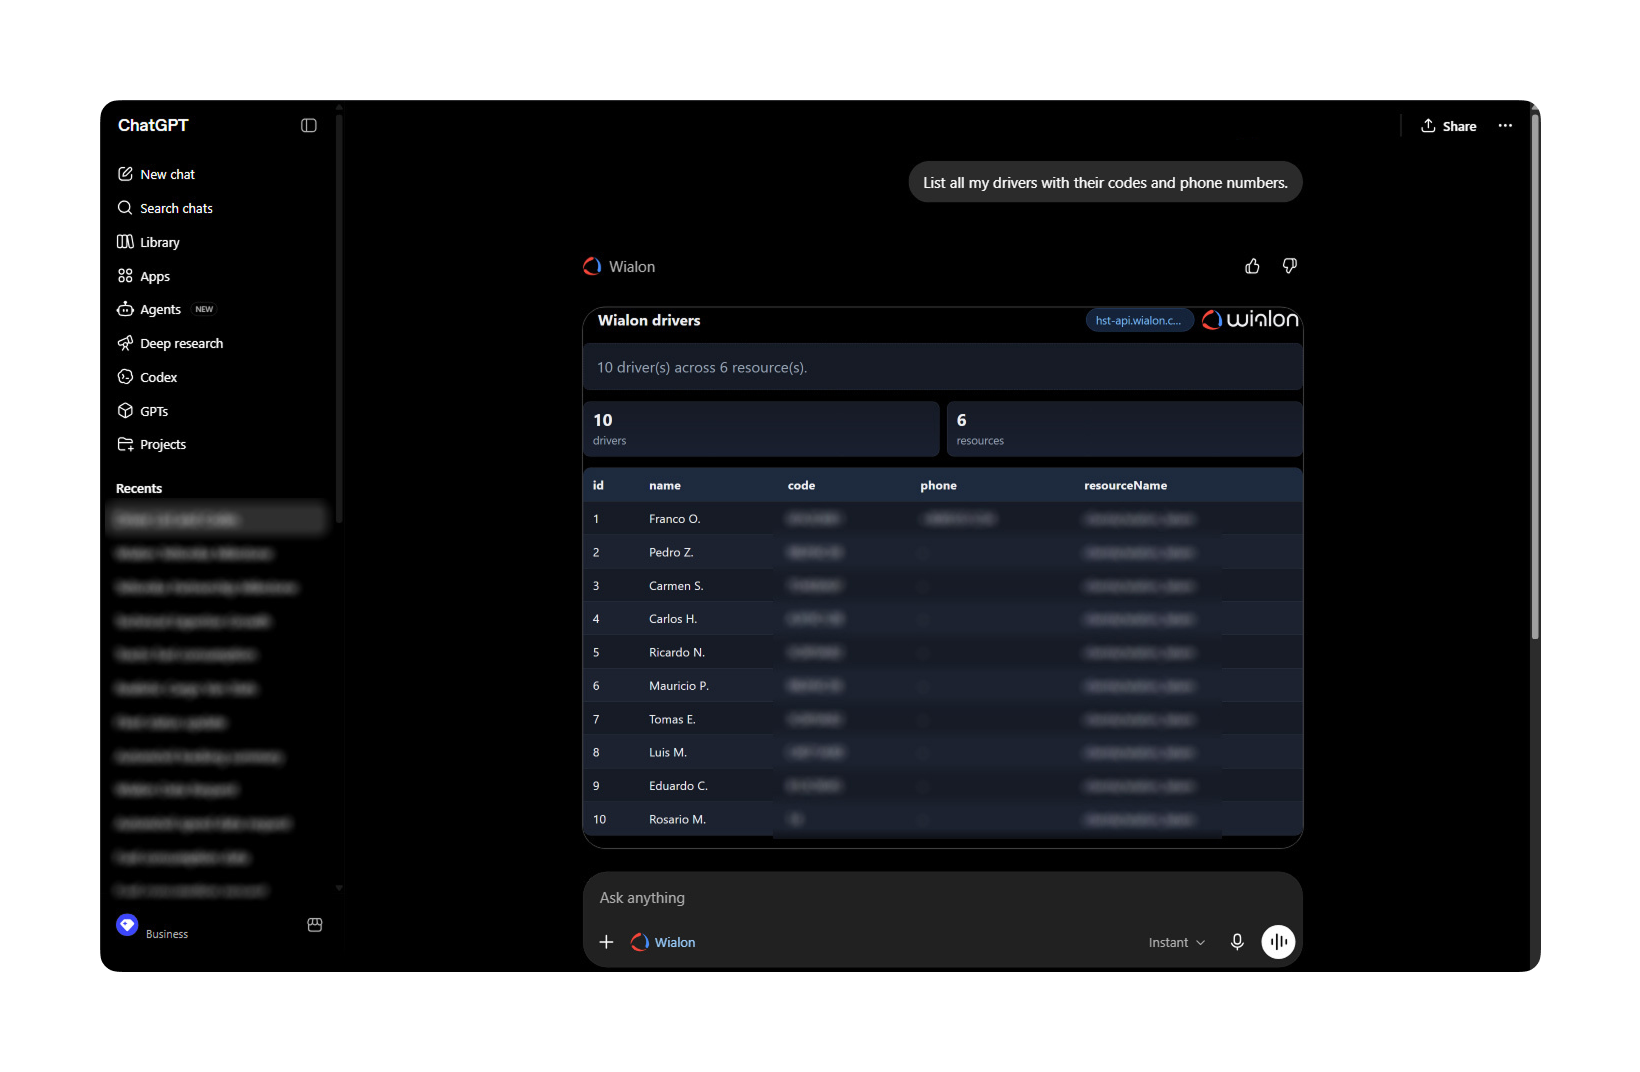Click the New chat pencil icon

click(x=125, y=174)
